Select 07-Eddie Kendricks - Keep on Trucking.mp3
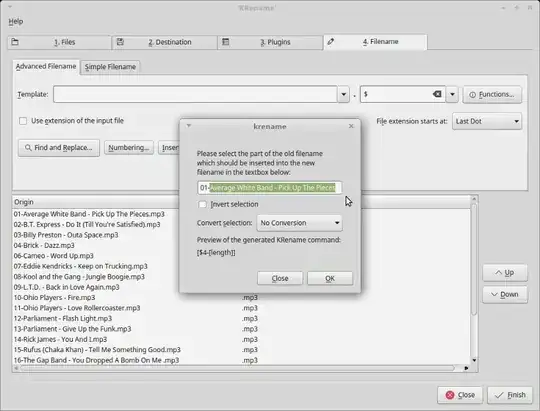Image resolution: width=540 pixels, height=411 pixels. pos(80,266)
